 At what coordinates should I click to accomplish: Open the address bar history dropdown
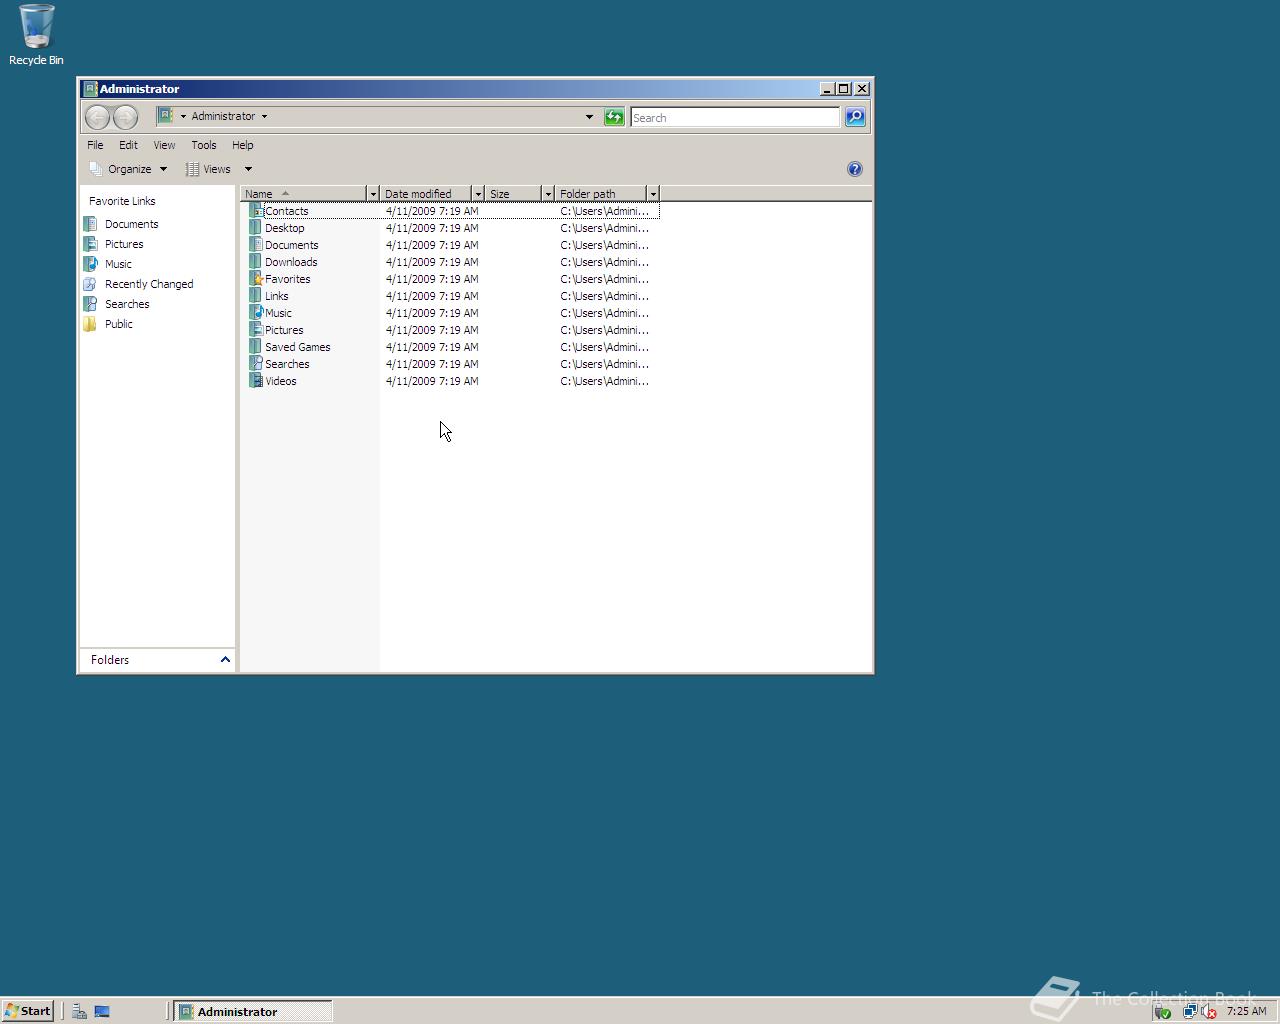click(x=589, y=117)
